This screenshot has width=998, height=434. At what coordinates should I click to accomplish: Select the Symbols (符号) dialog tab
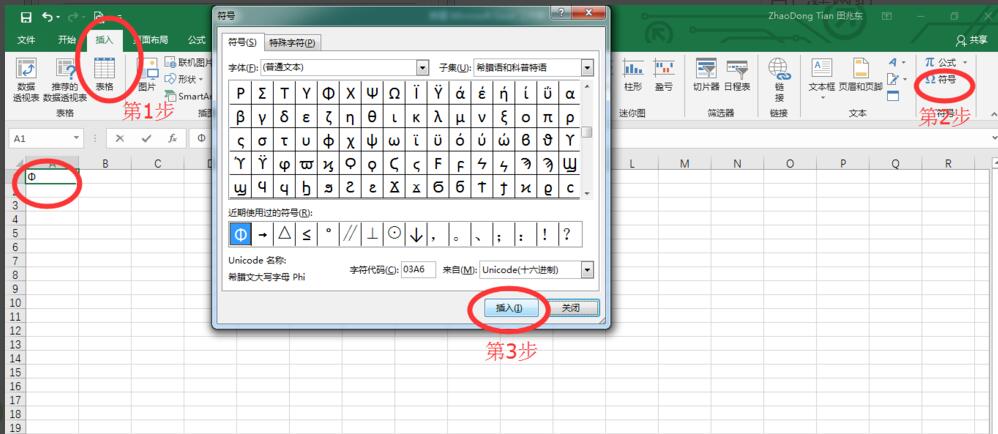[x=242, y=43]
